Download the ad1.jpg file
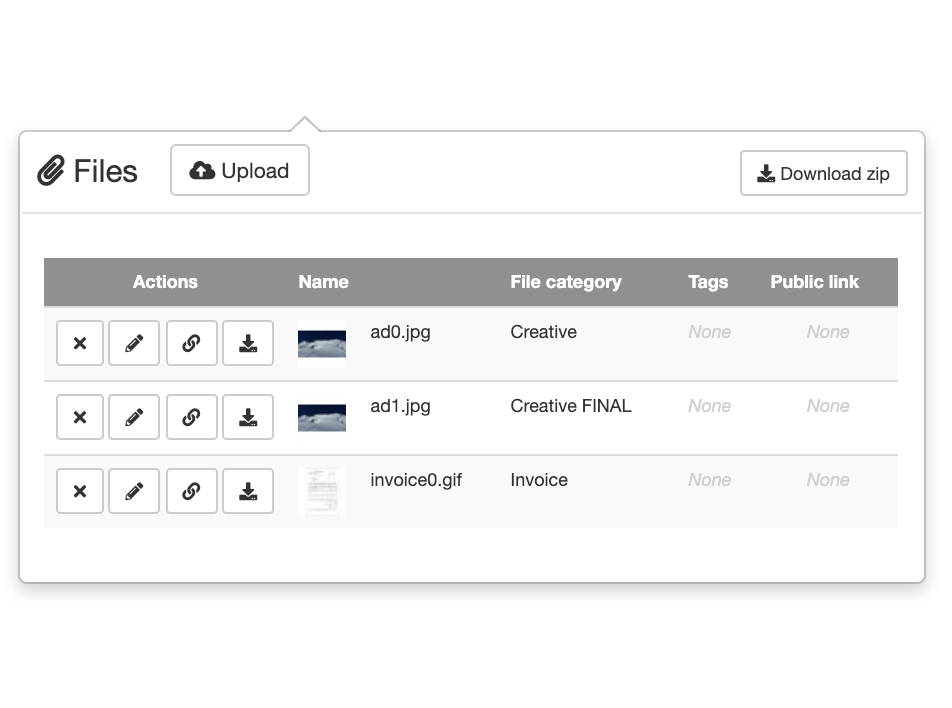 click(248, 417)
